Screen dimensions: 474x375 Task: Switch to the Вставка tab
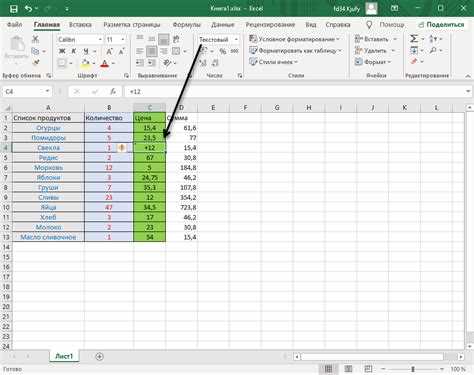pyautogui.click(x=80, y=25)
